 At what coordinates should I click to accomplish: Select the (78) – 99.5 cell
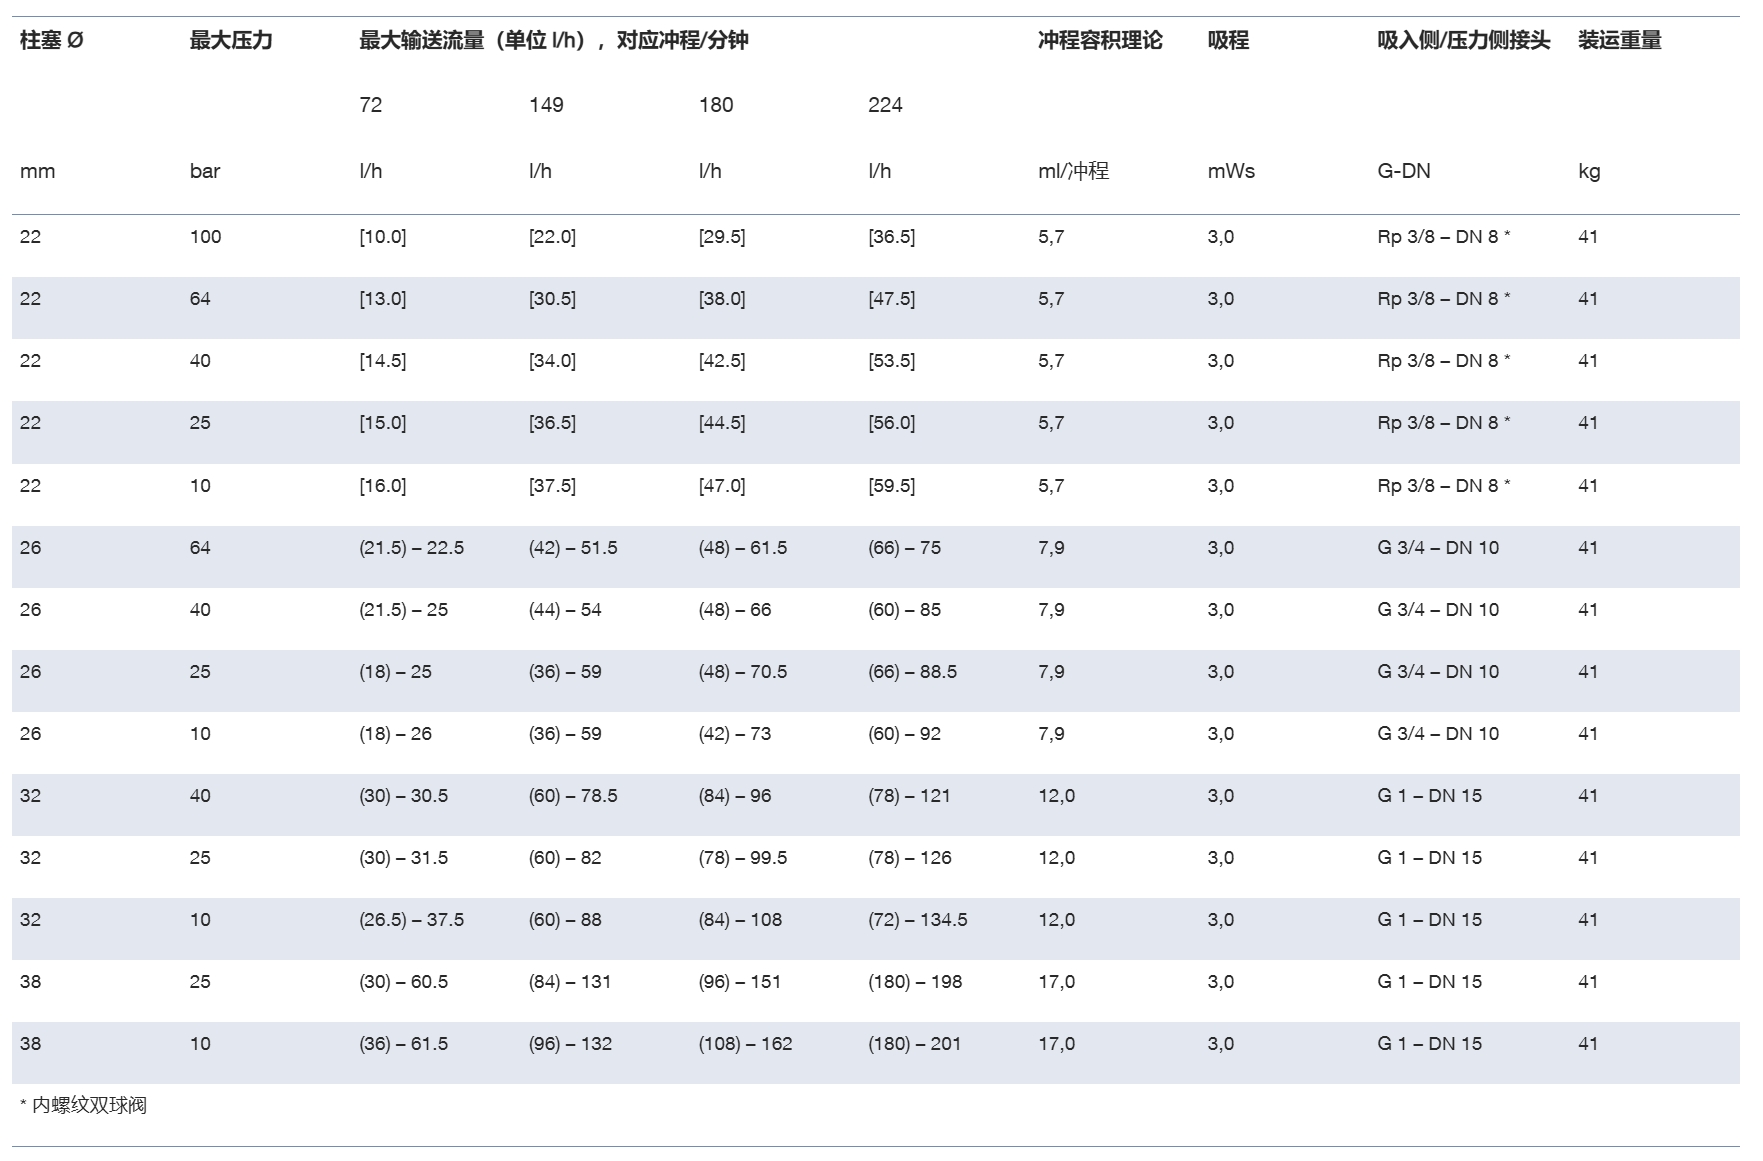(743, 858)
